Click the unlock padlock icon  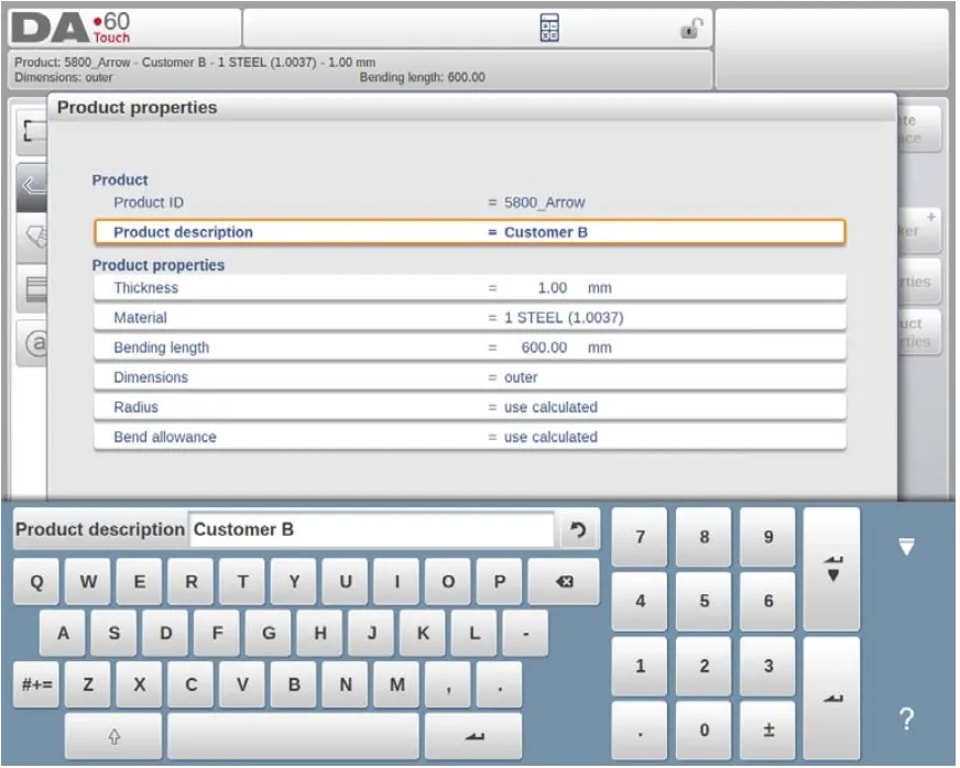click(x=691, y=28)
